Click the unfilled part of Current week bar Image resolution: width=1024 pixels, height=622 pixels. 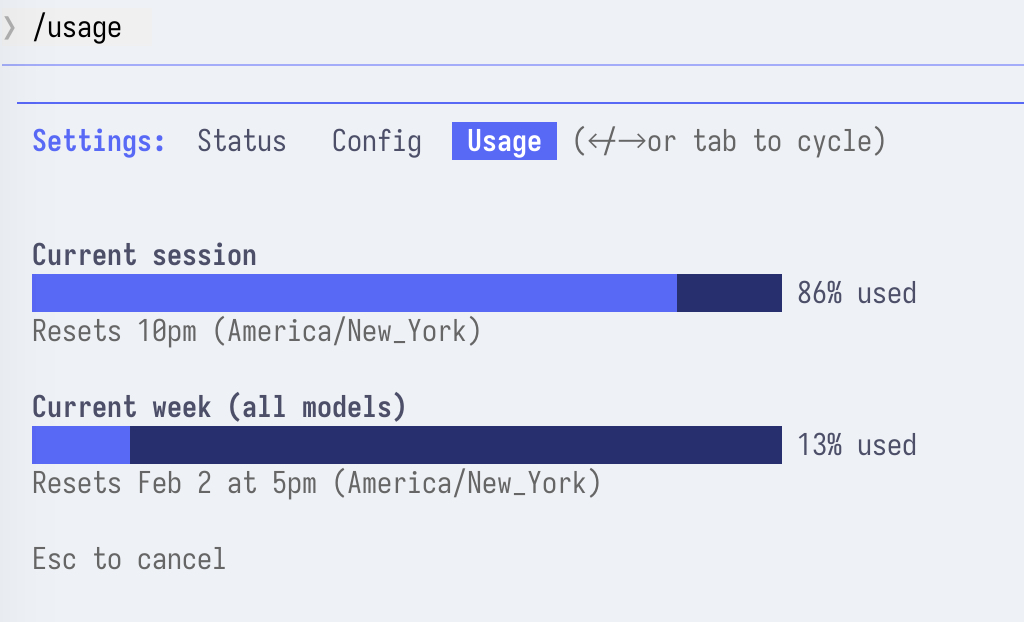pyautogui.click(x=455, y=445)
